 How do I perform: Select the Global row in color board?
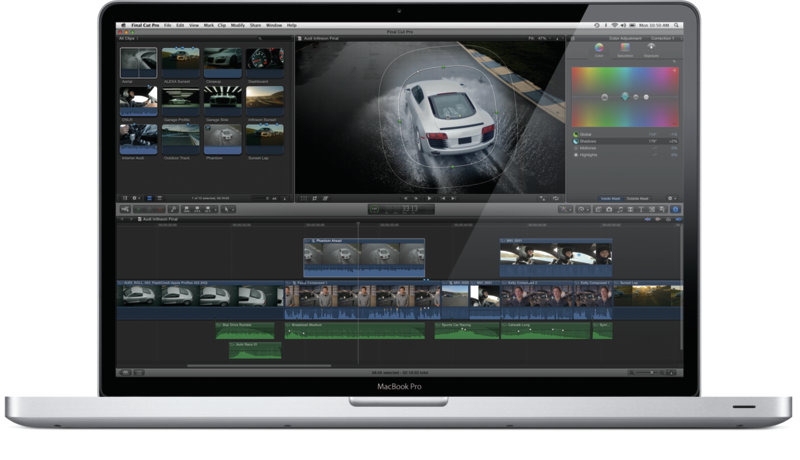(x=626, y=135)
